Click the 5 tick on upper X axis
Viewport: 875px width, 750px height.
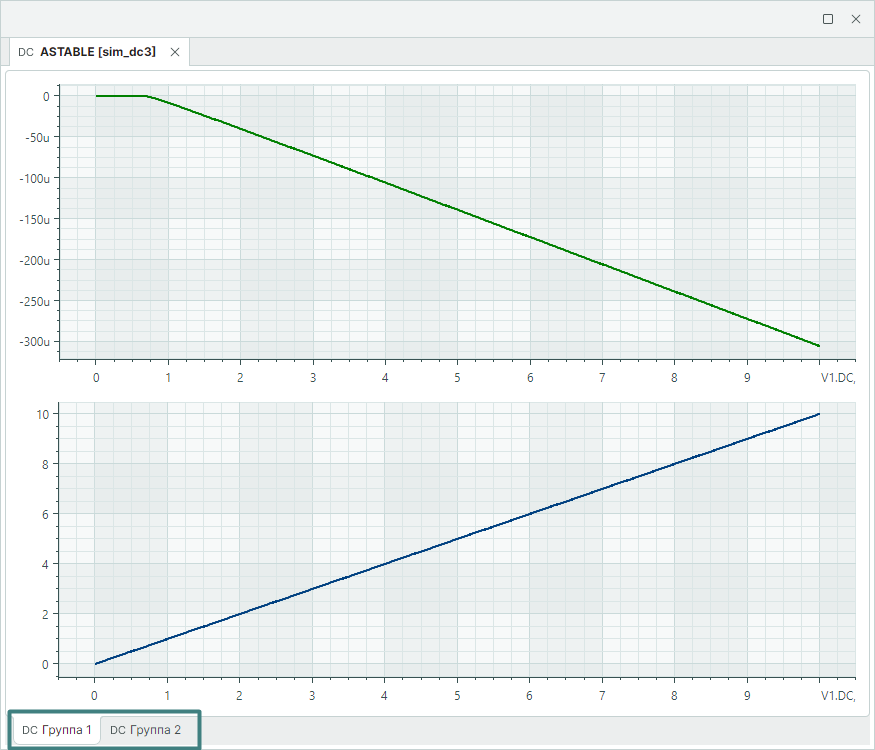(457, 378)
